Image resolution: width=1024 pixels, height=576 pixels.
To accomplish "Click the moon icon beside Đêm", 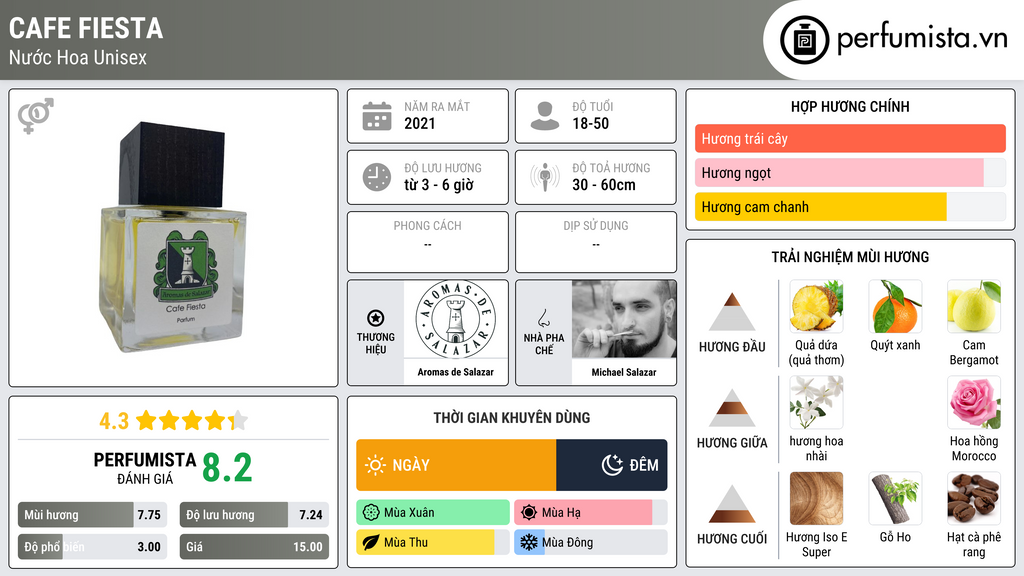I will pyautogui.click(x=612, y=465).
